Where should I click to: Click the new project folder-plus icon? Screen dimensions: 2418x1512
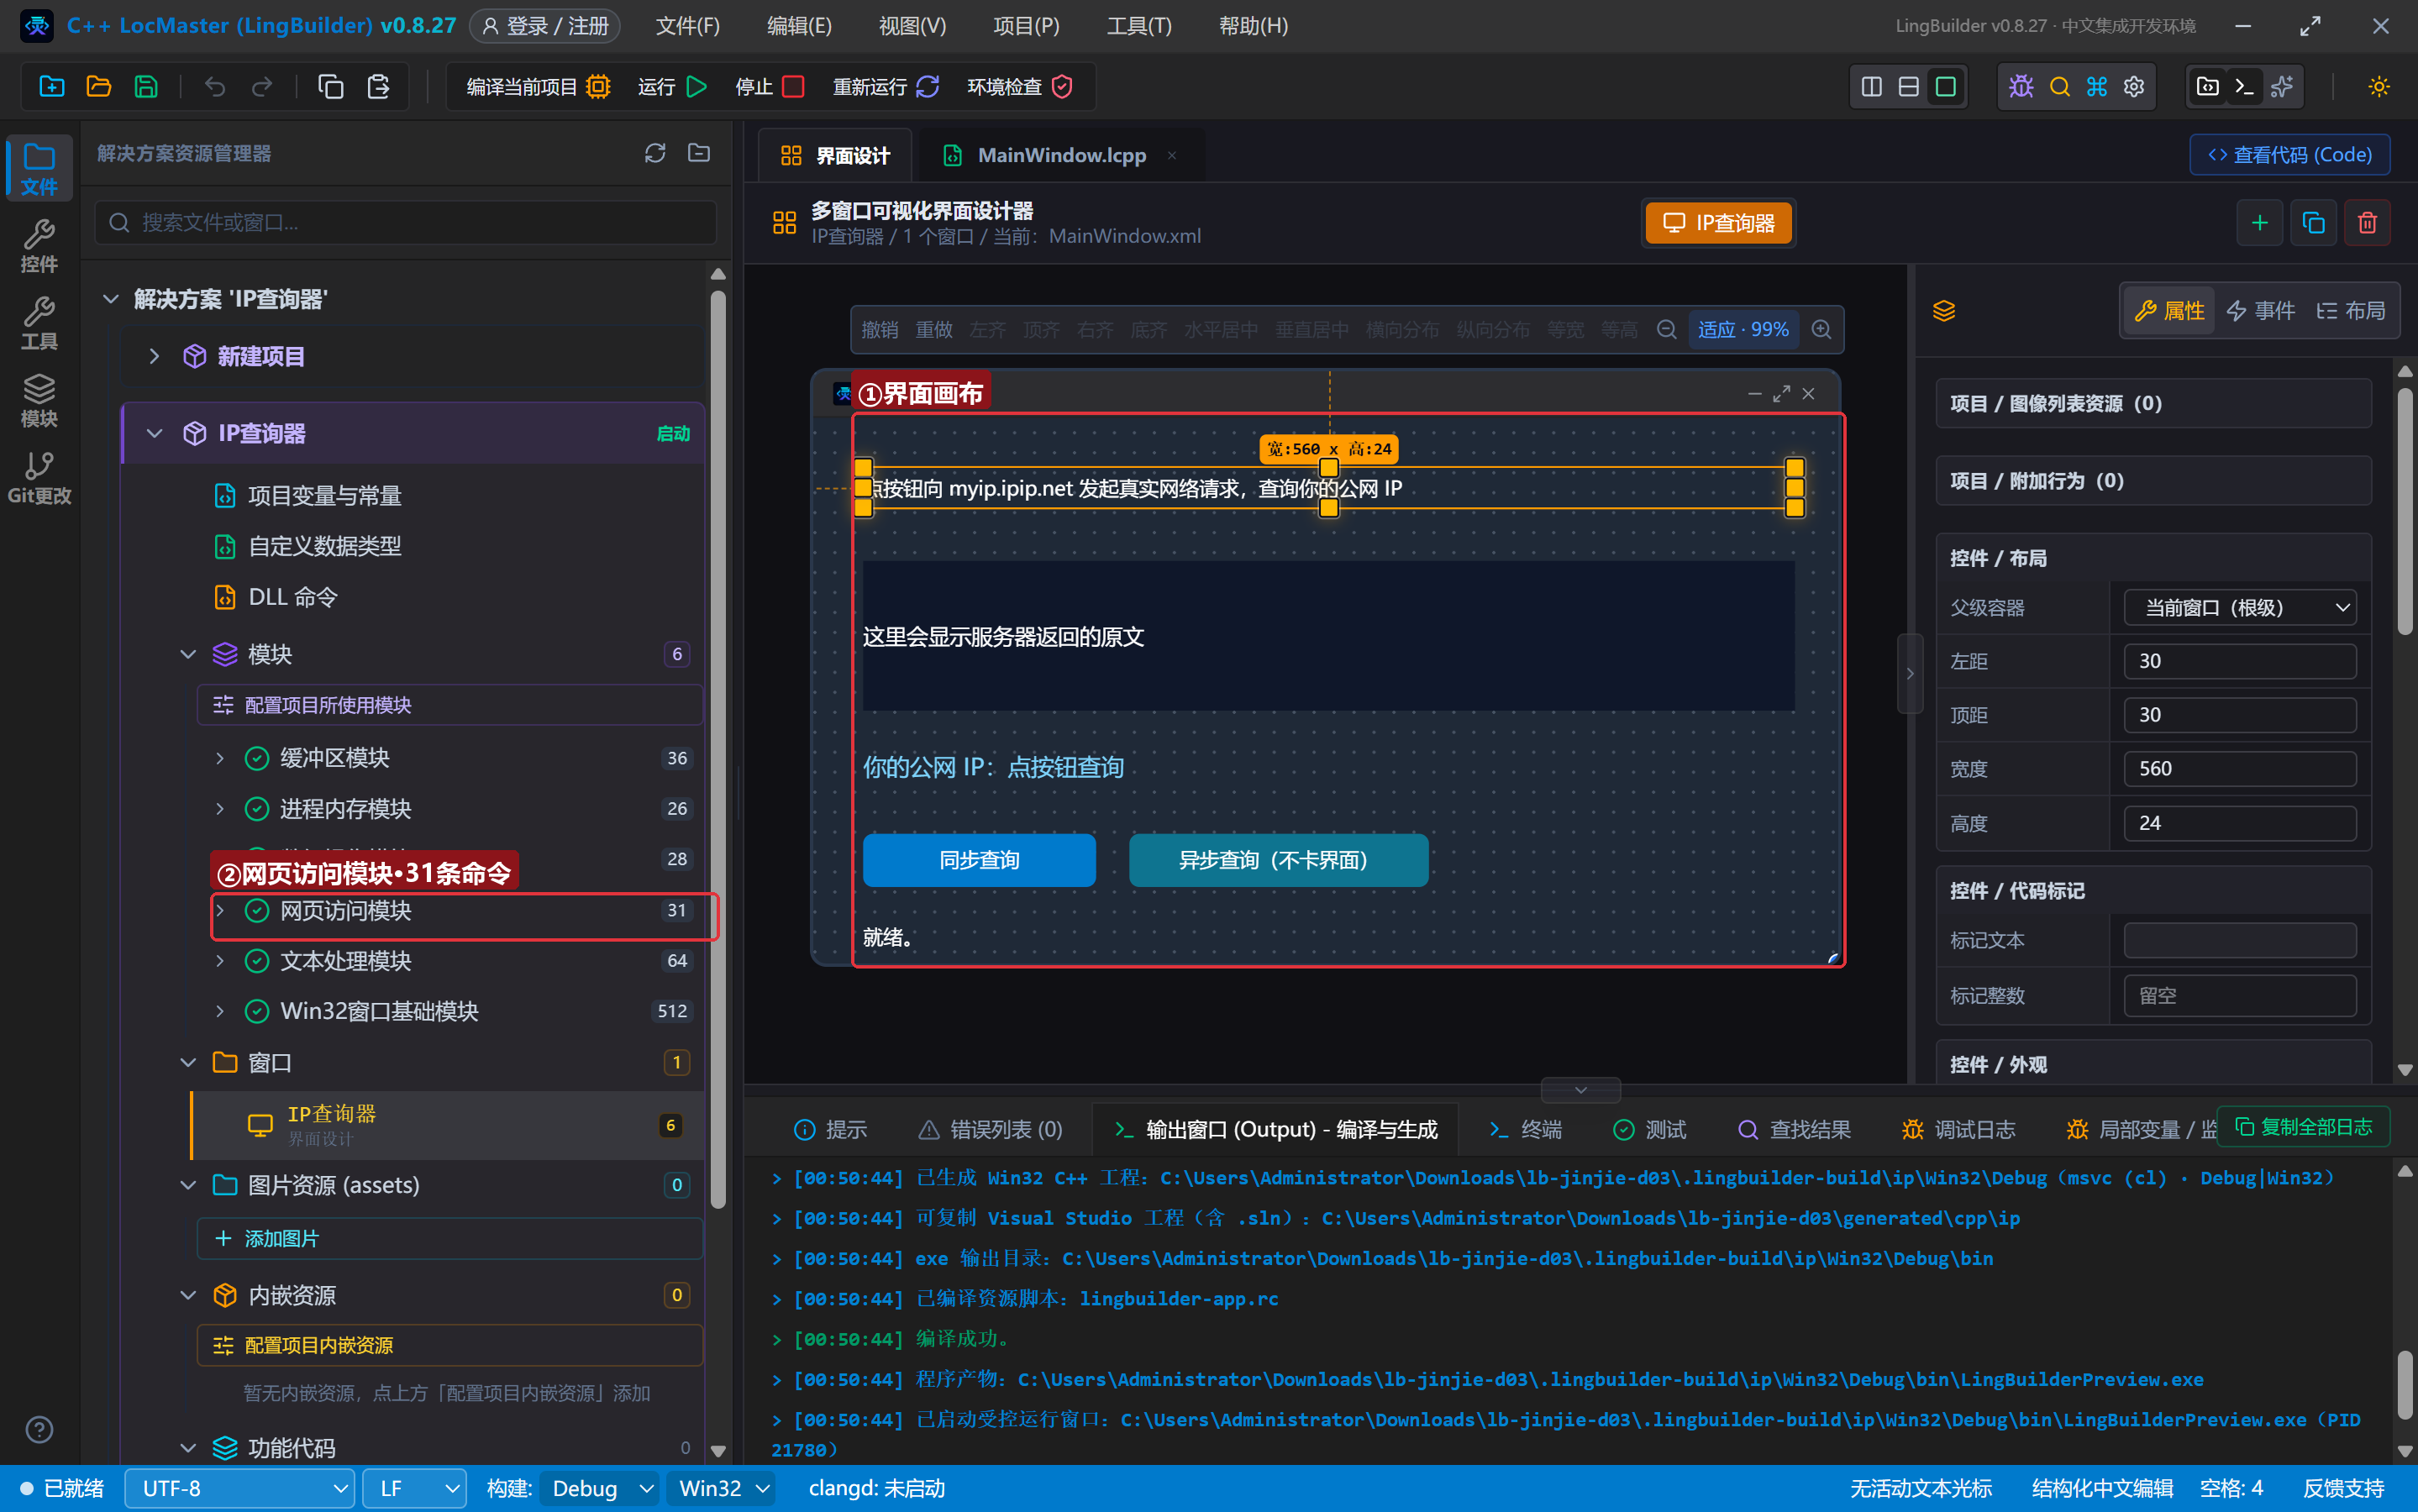click(x=52, y=87)
